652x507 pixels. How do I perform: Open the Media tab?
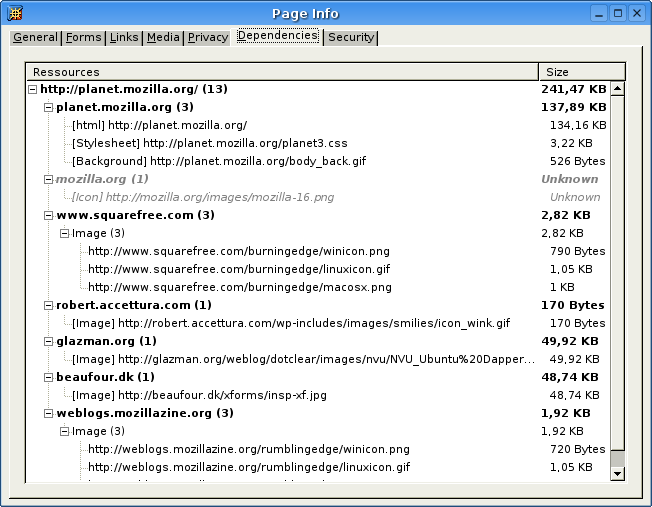point(163,37)
